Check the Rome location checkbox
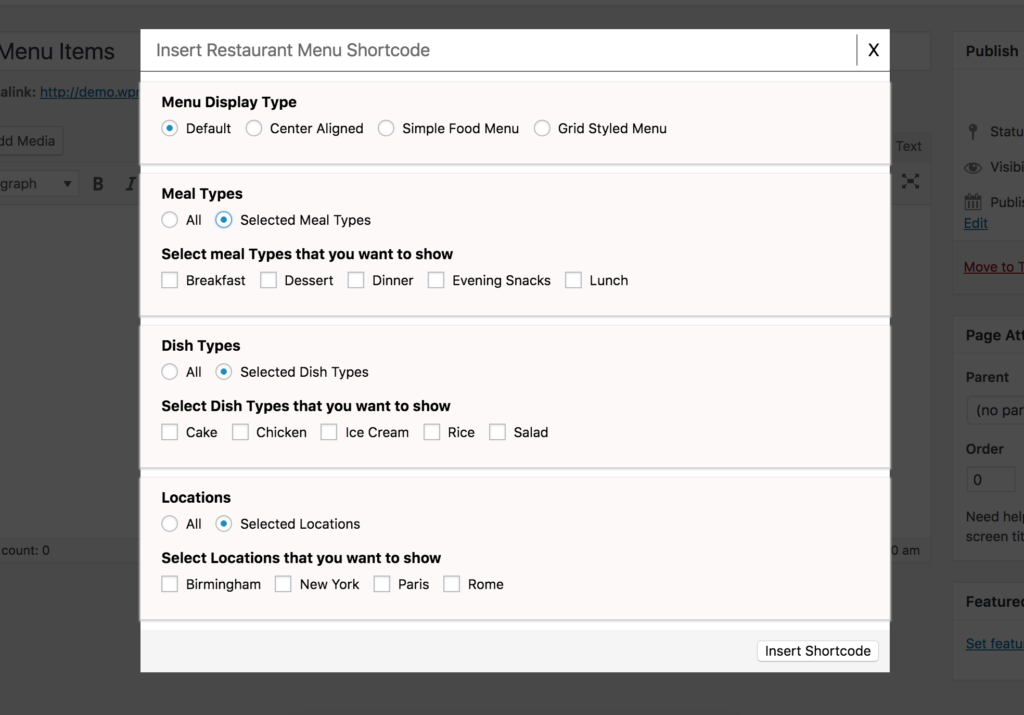Image resolution: width=1024 pixels, height=715 pixels. [x=452, y=584]
